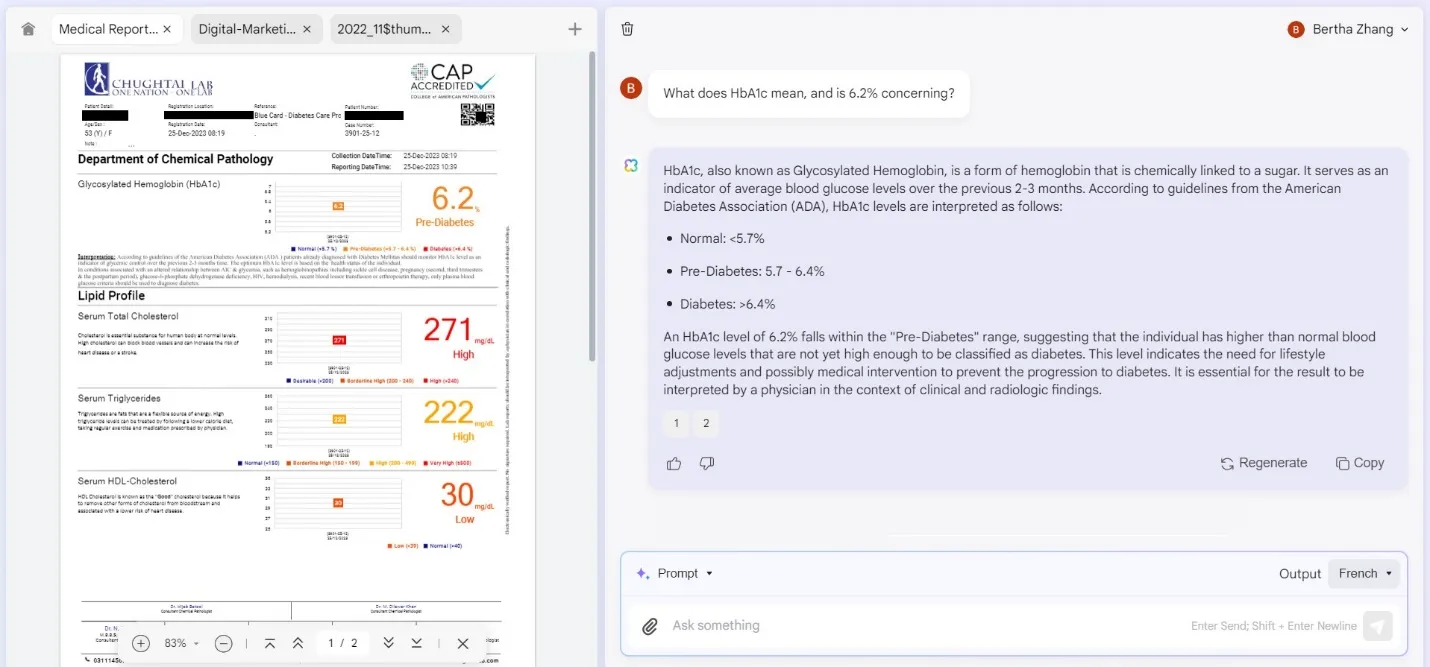Close the PDF navigation toolbar
This screenshot has height=667, width=1430.
(463, 643)
